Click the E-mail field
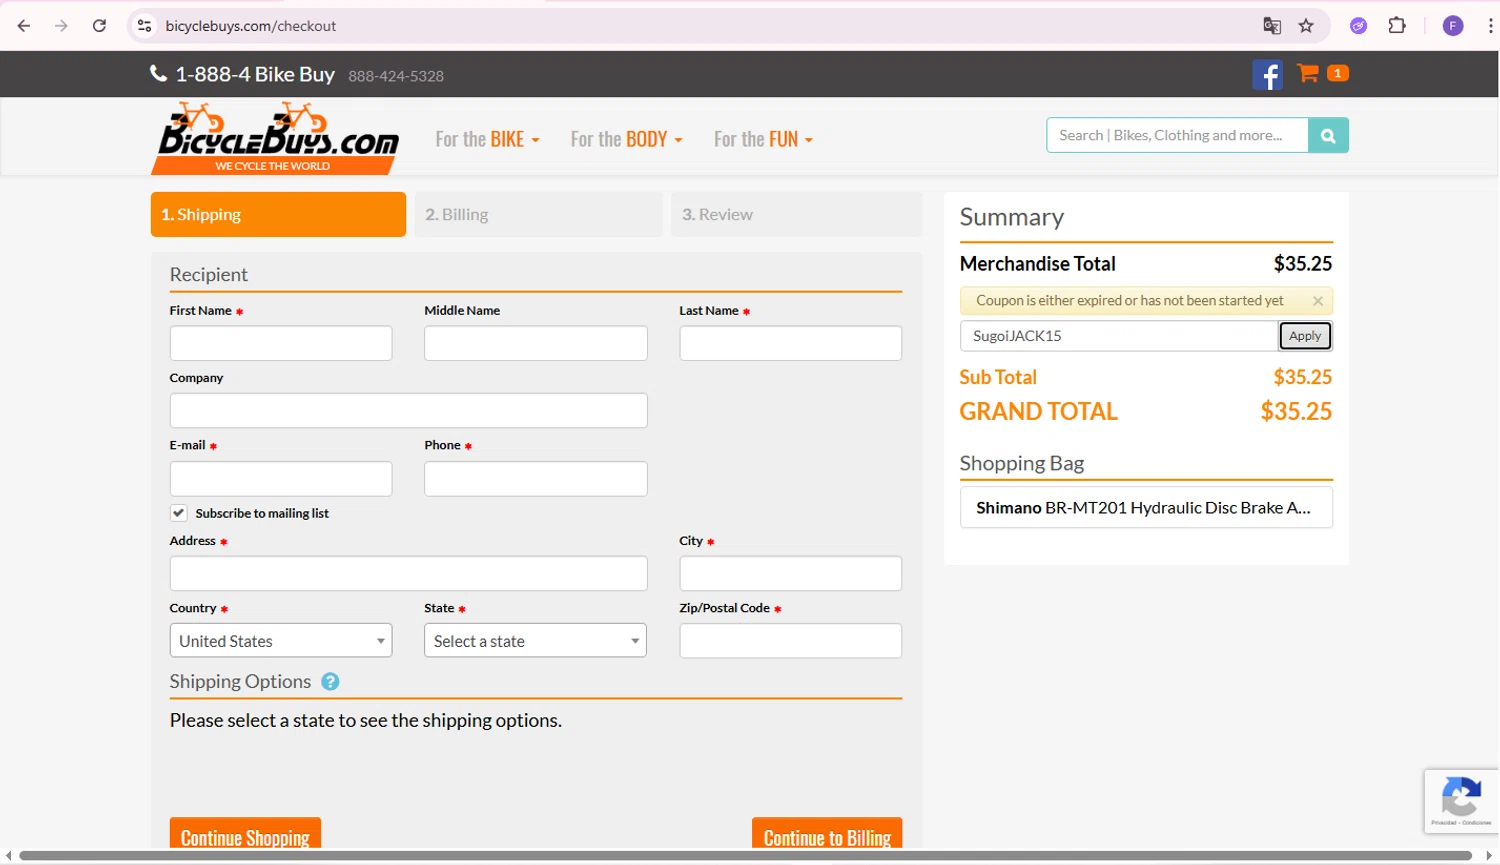Viewport: 1500px width, 865px height. pyautogui.click(x=281, y=478)
